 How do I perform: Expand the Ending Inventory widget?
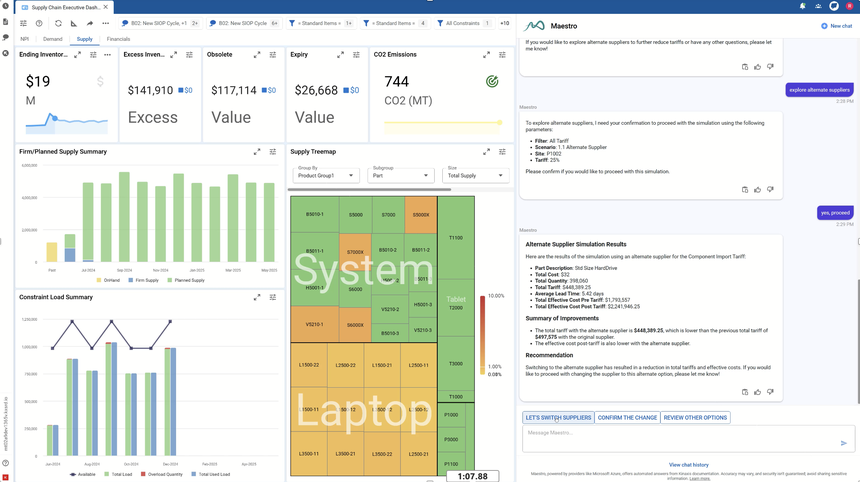tap(77, 55)
